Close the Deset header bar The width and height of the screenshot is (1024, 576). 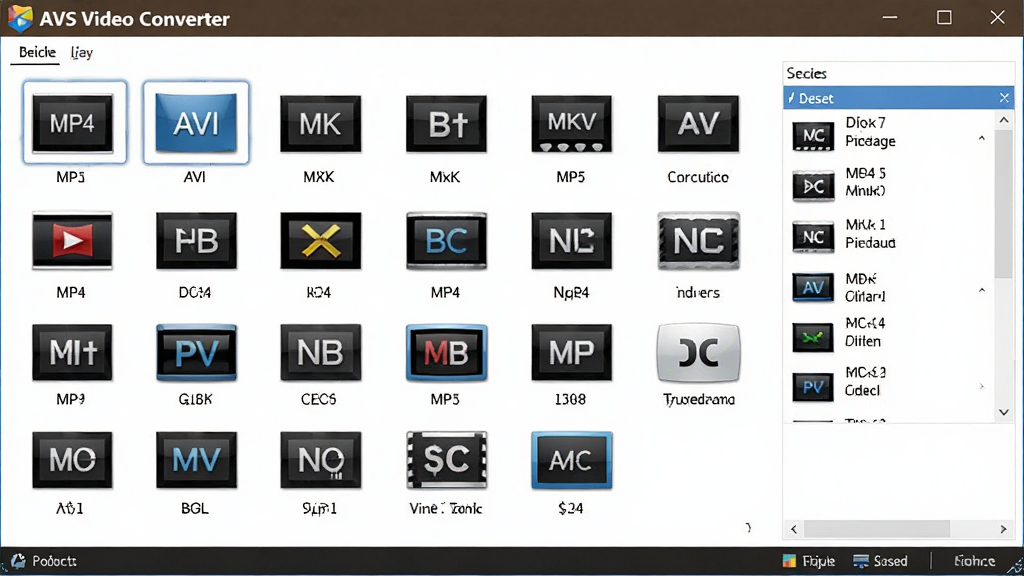point(1004,98)
